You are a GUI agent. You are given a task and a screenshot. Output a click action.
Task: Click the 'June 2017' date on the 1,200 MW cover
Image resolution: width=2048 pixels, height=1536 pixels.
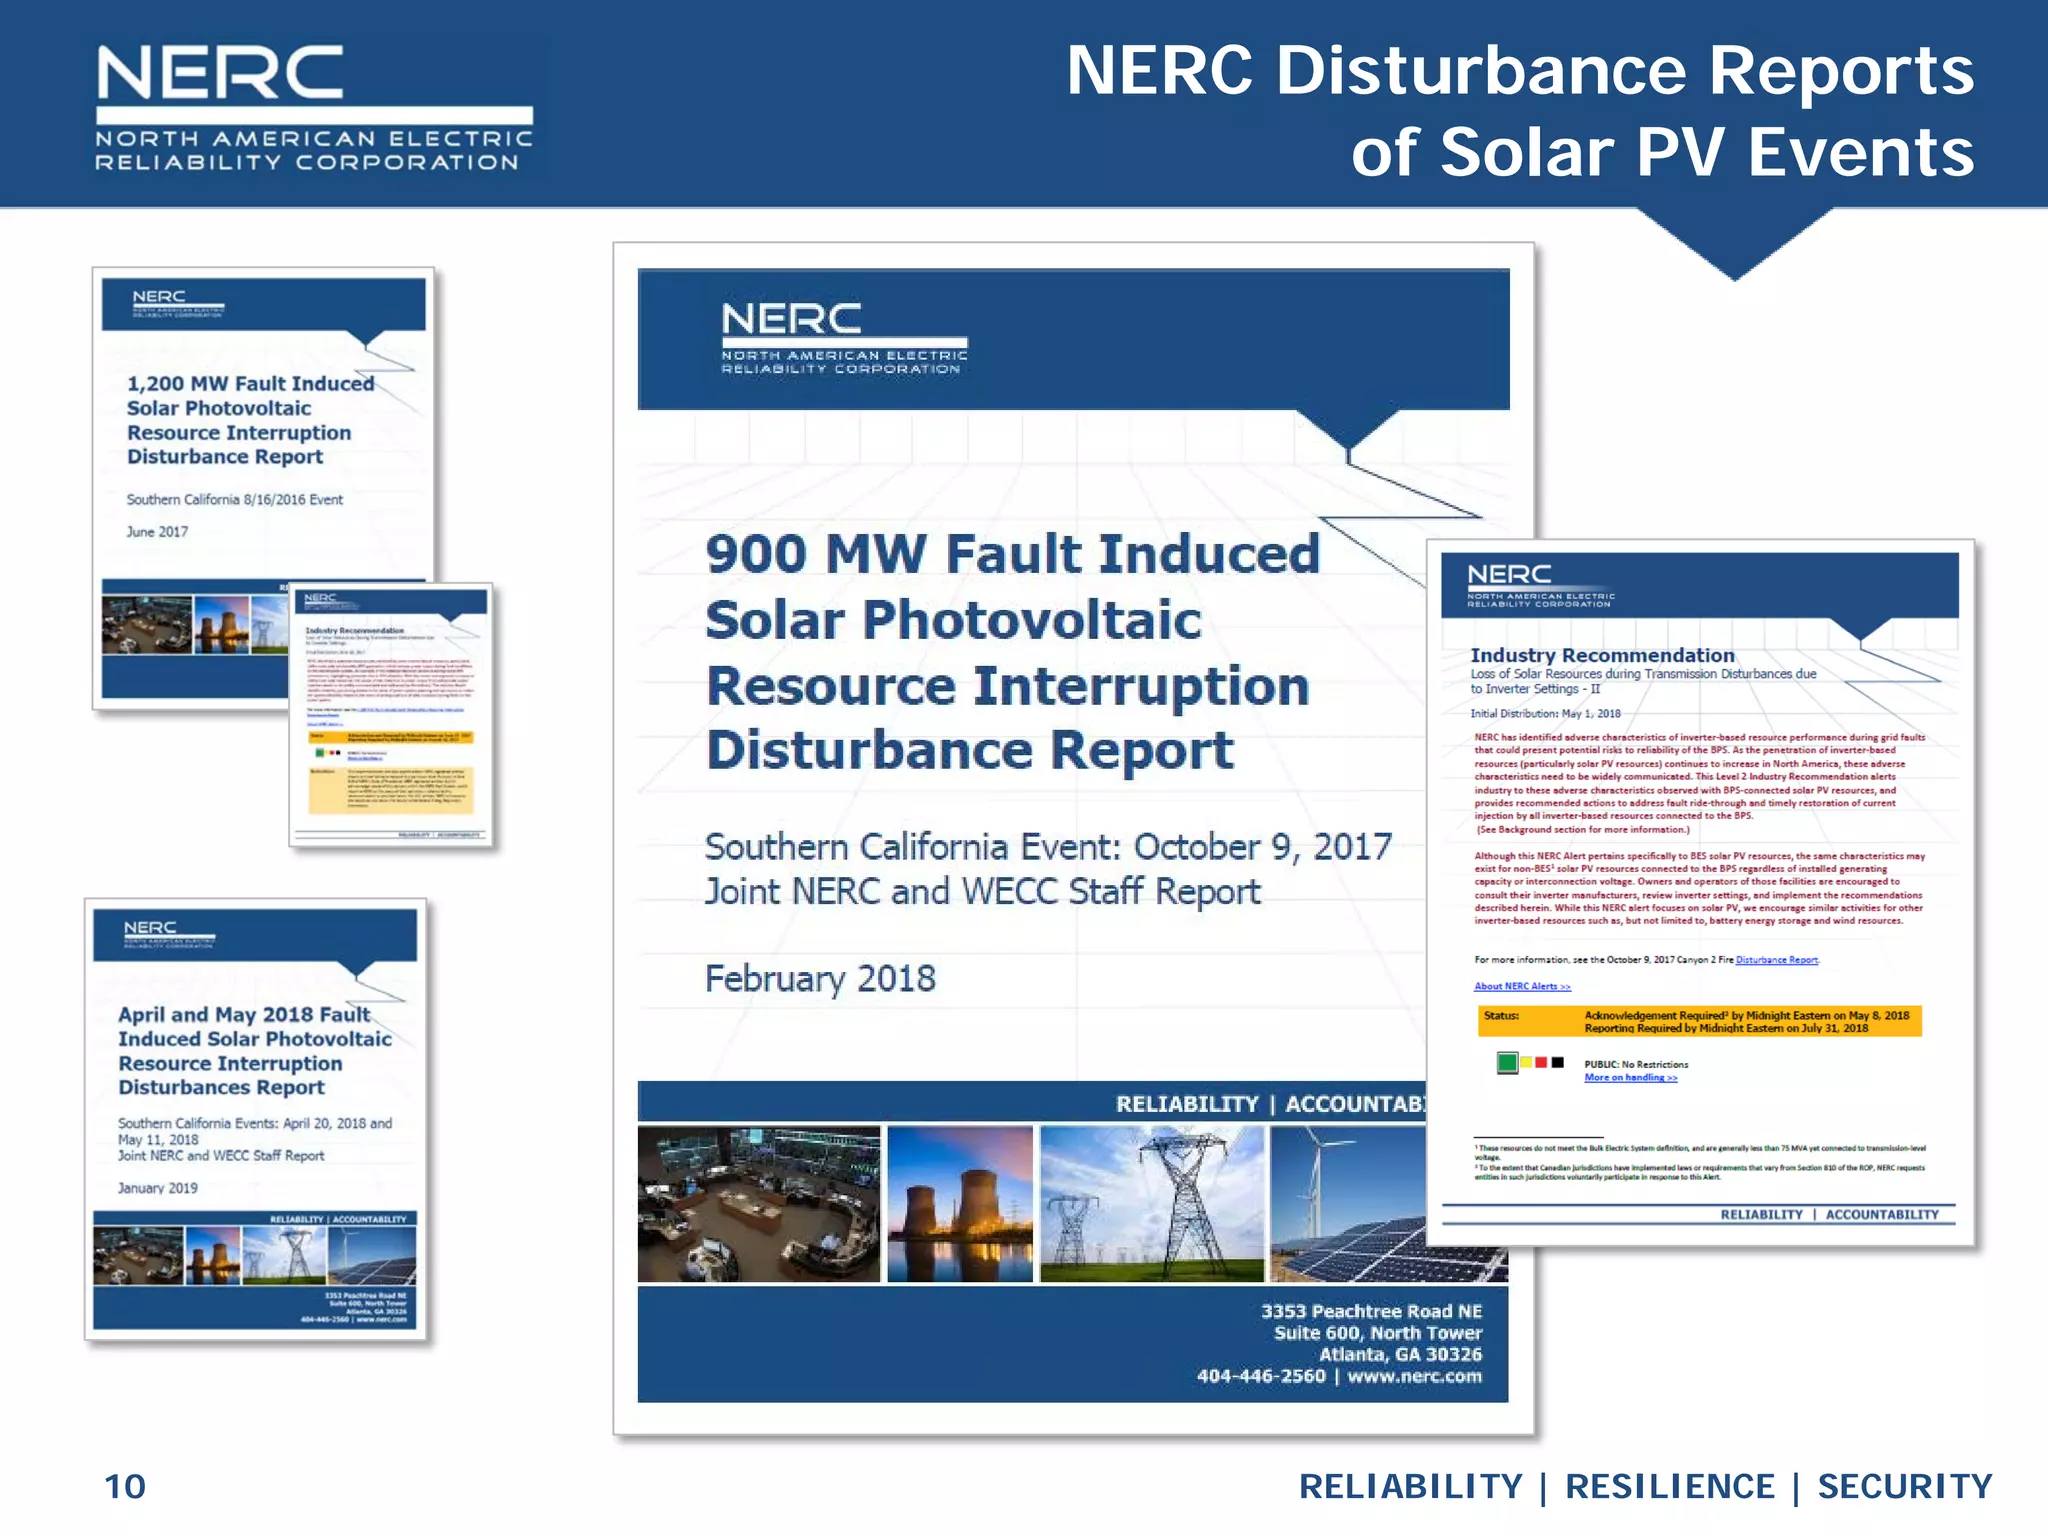click(x=157, y=532)
